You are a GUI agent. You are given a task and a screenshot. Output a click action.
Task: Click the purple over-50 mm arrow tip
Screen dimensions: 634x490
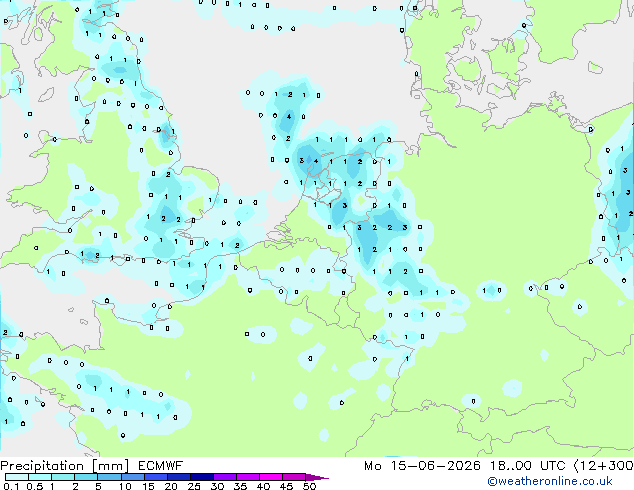pyautogui.click(x=317, y=478)
